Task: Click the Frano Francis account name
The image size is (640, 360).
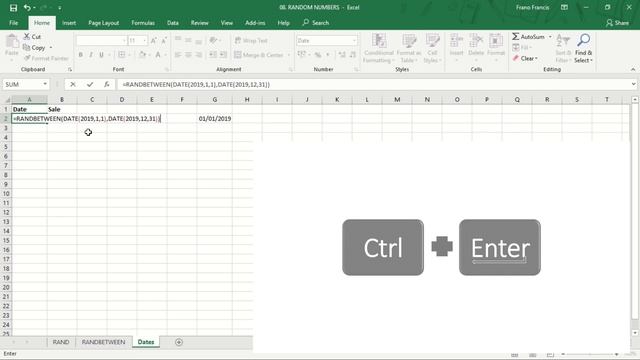Action: click(x=532, y=7)
